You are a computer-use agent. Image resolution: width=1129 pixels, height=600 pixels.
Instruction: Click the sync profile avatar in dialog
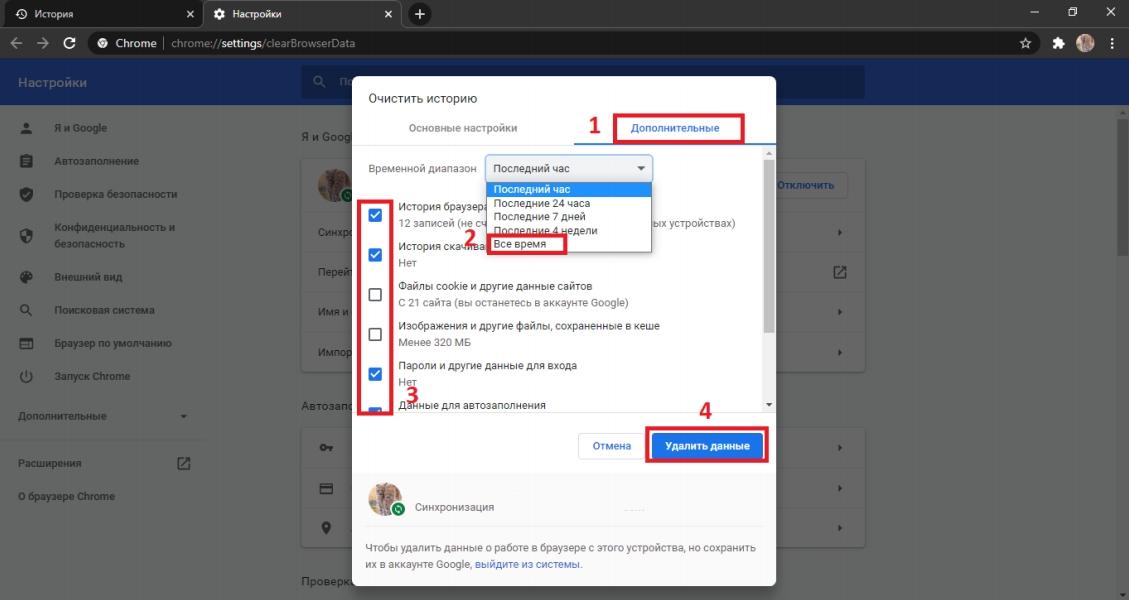[385, 499]
